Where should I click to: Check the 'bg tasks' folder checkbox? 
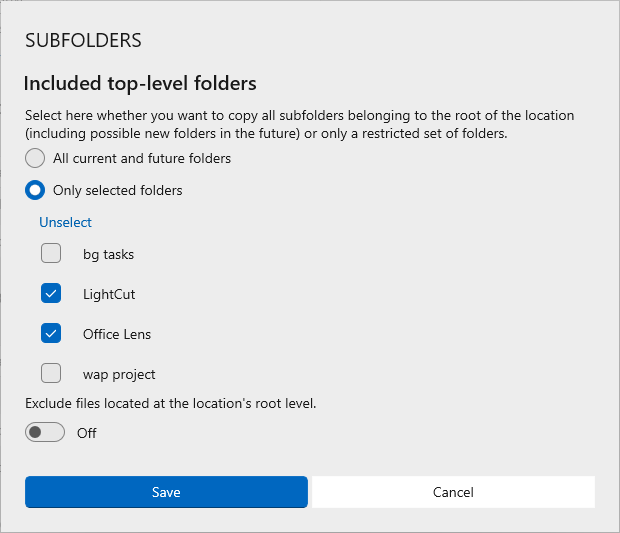tap(51, 254)
